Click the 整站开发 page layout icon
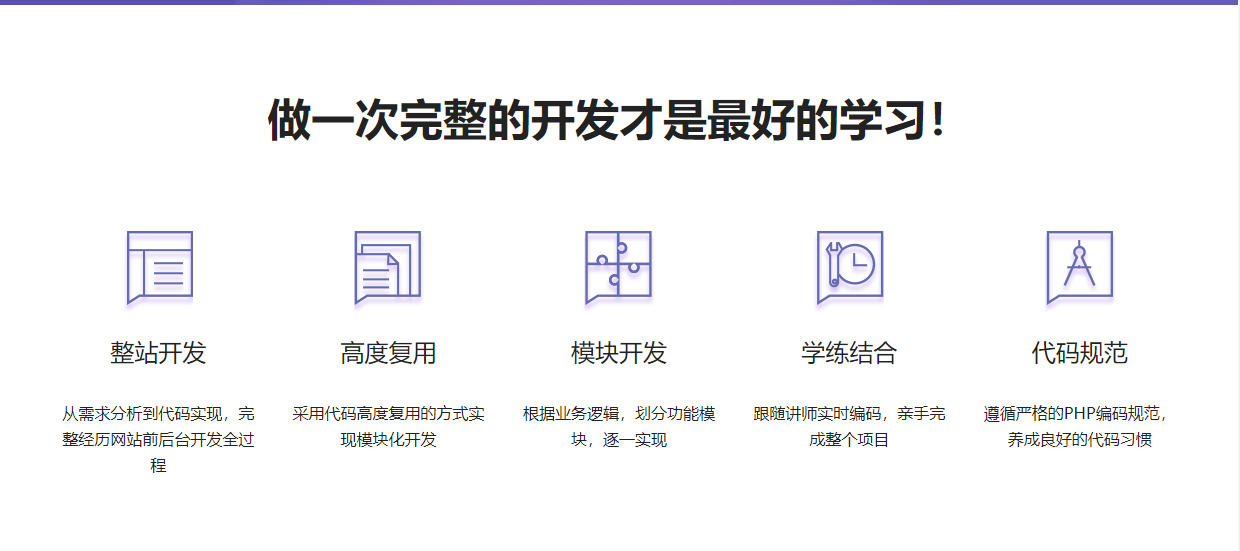Image resolution: width=1240 pixels, height=551 pixels. point(159,267)
